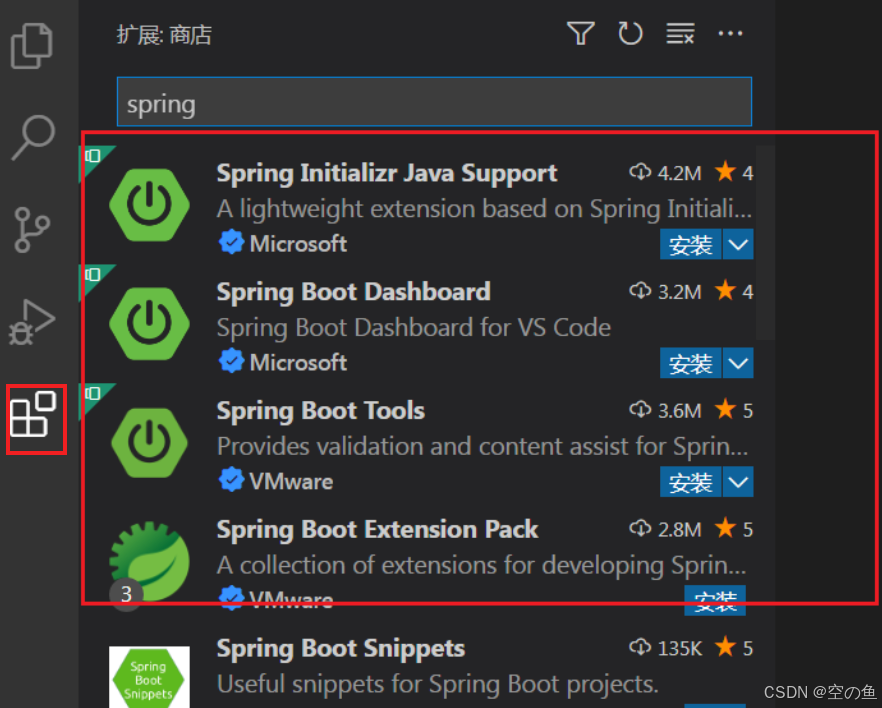The image size is (882, 708).
Task: Clear extensions search results
Action: tap(680, 34)
